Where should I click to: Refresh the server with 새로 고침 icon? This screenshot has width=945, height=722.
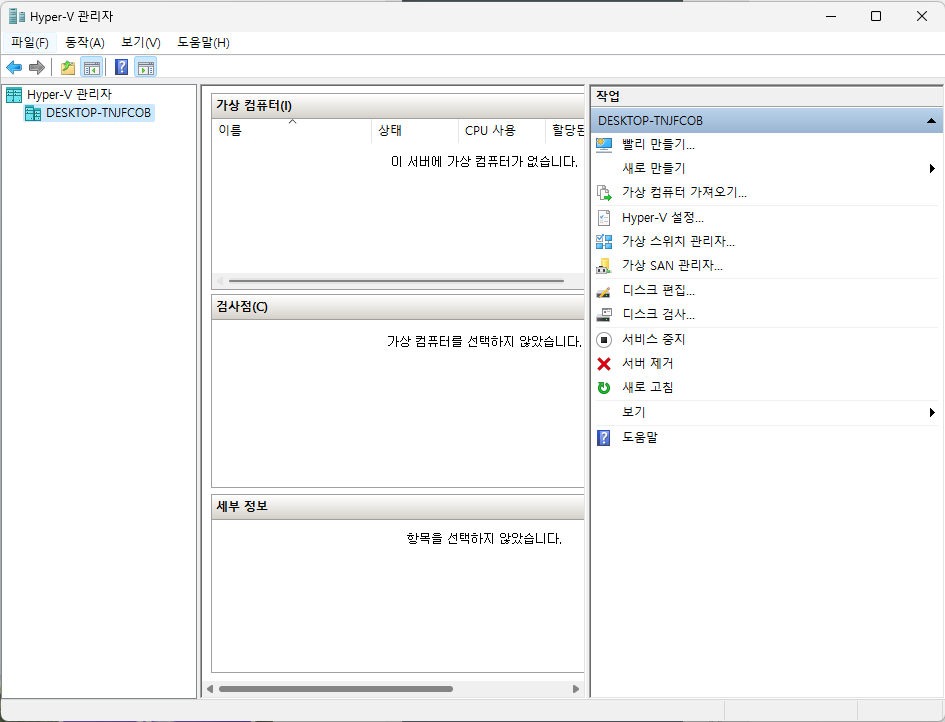[604, 388]
